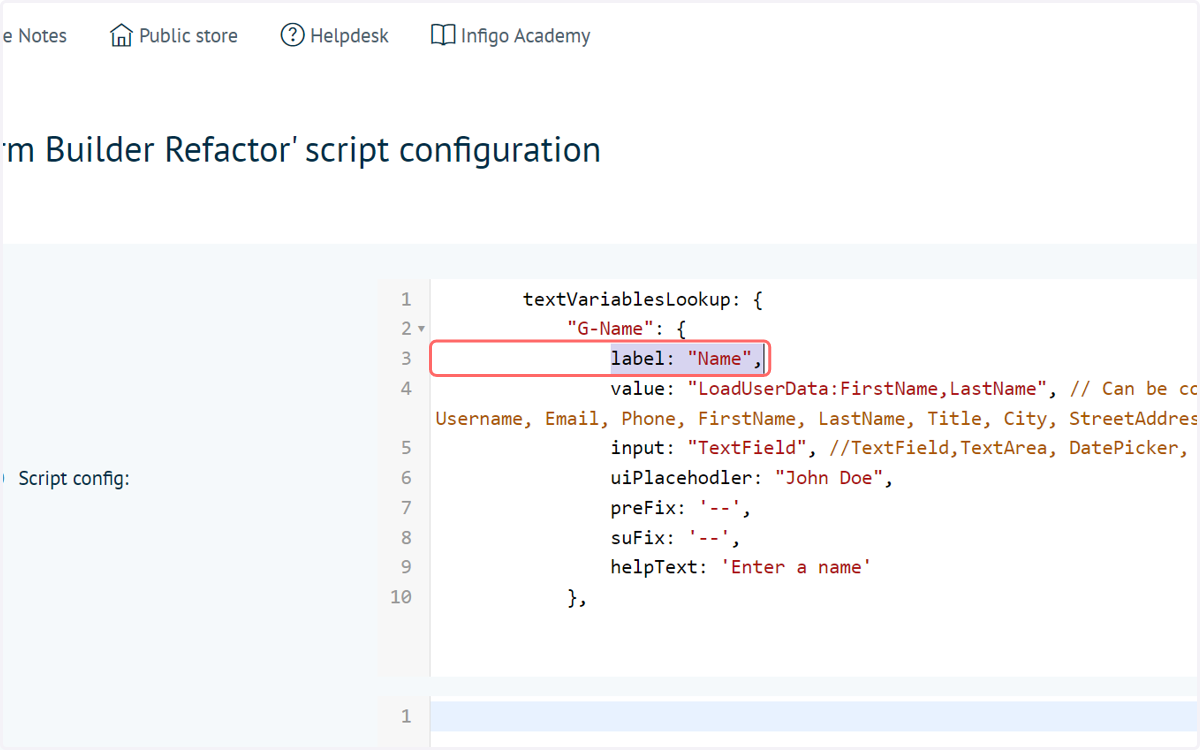Screen dimensions: 1200x750
Task: Open the Public store link
Action: click(x=174, y=36)
